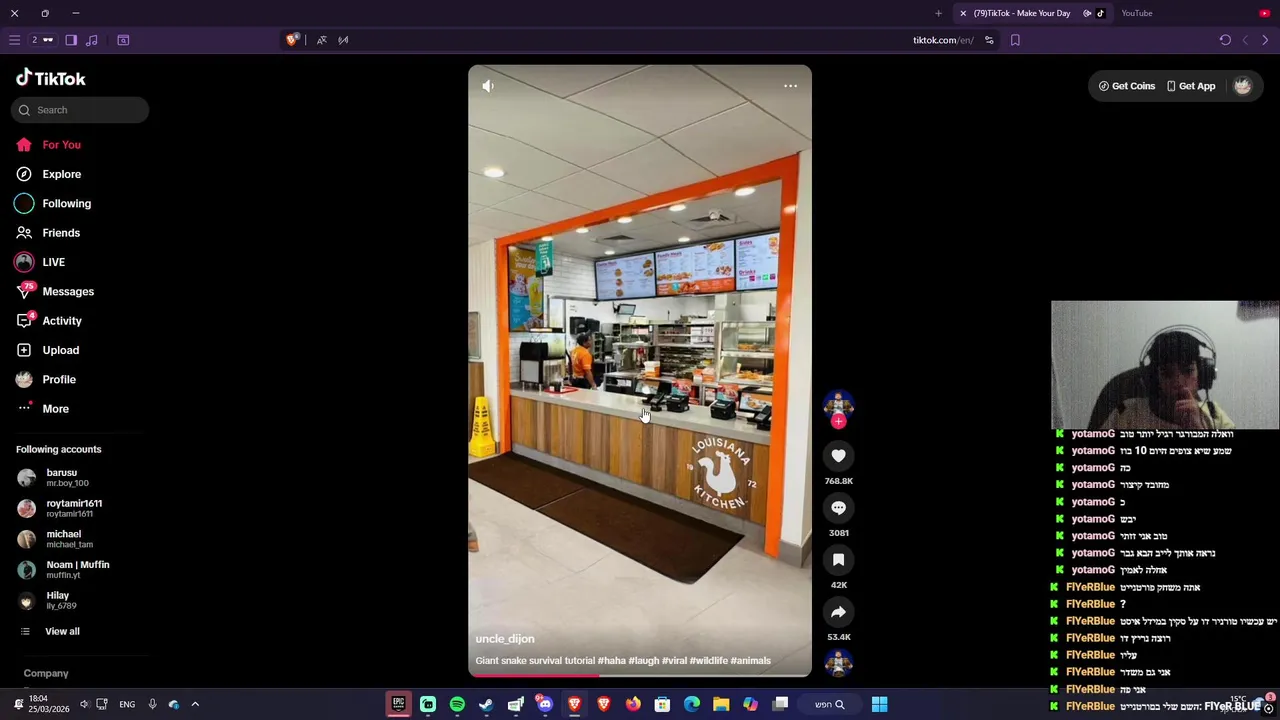Click the taskbar microphone icon
Viewport: 1280px width, 720px height.
click(152, 704)
